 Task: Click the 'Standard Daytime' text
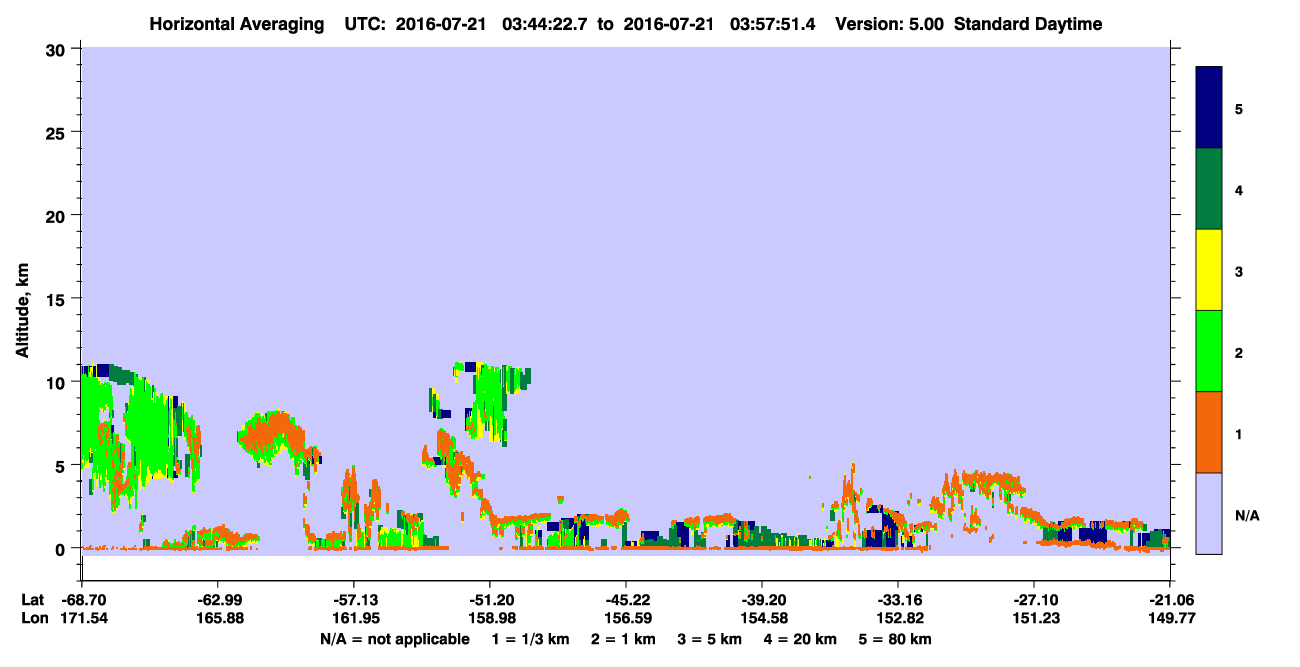[x=1027, y=24]
